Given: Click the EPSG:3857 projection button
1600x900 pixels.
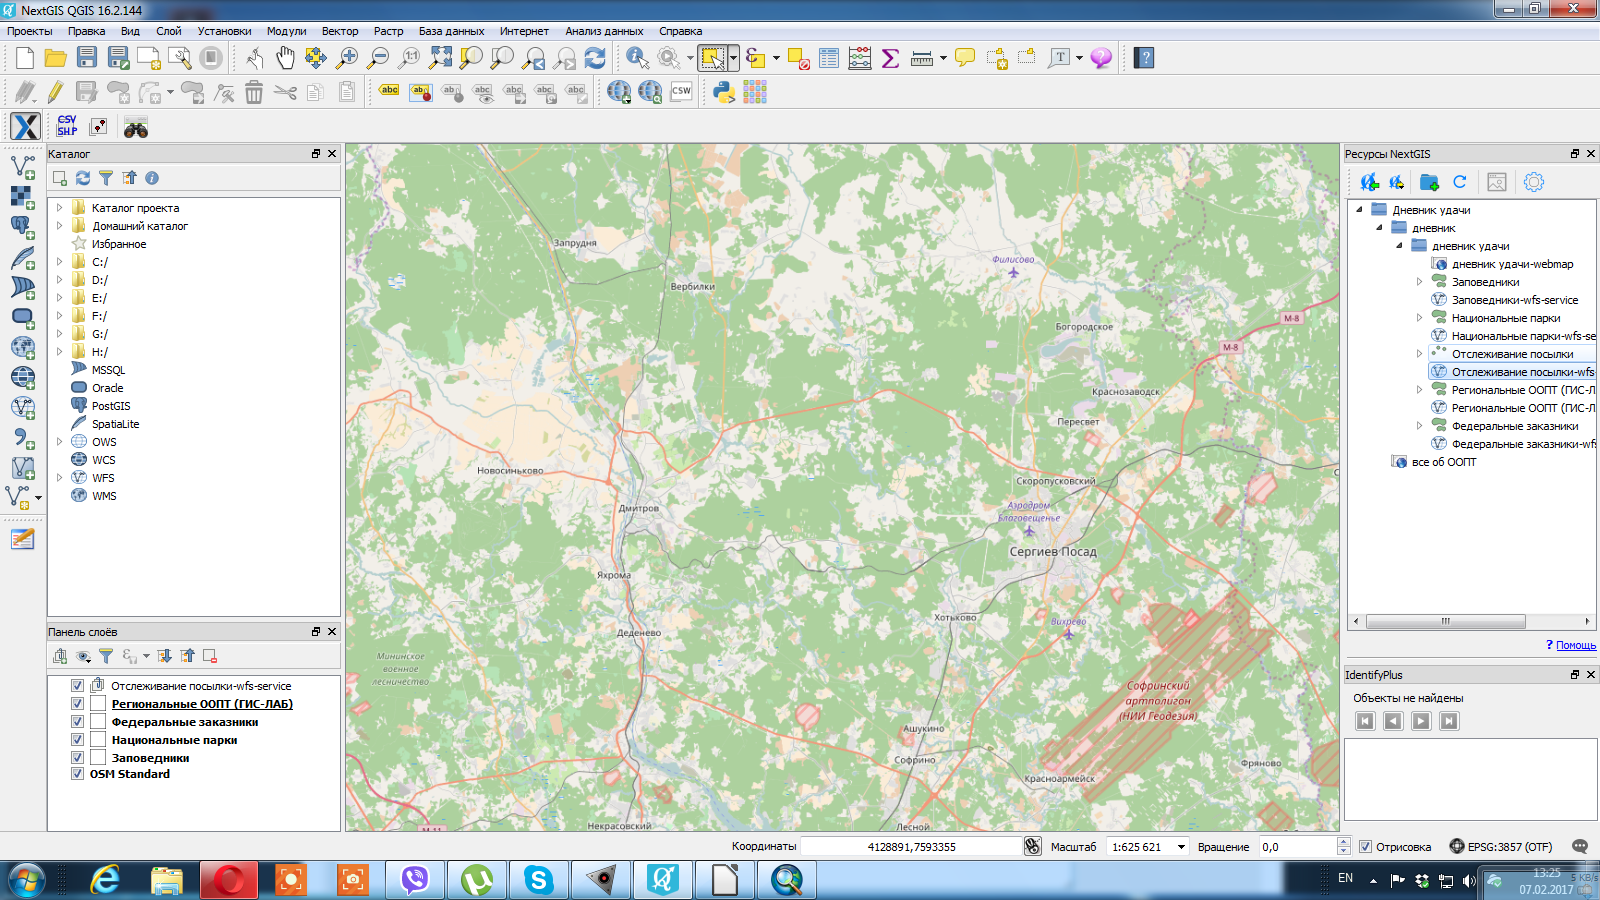Looking at the screenshot, I should click(x=1501, y=847).
